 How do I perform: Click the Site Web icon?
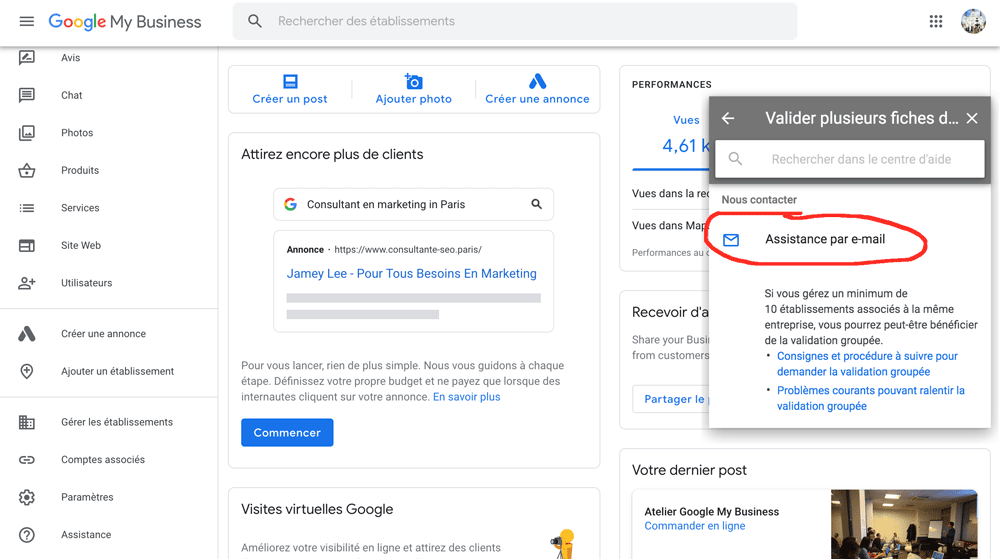point(27,245)
